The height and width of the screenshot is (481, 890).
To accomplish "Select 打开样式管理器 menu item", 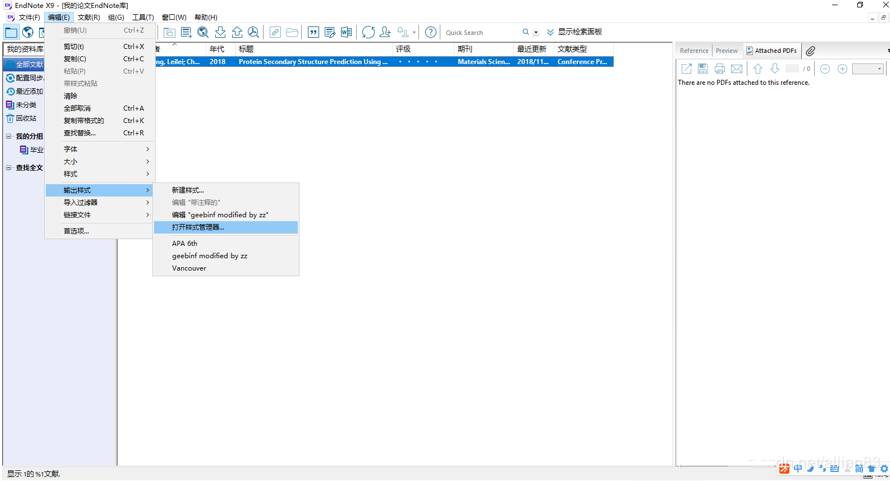I will pyautogui.click(x=198, y=227).
